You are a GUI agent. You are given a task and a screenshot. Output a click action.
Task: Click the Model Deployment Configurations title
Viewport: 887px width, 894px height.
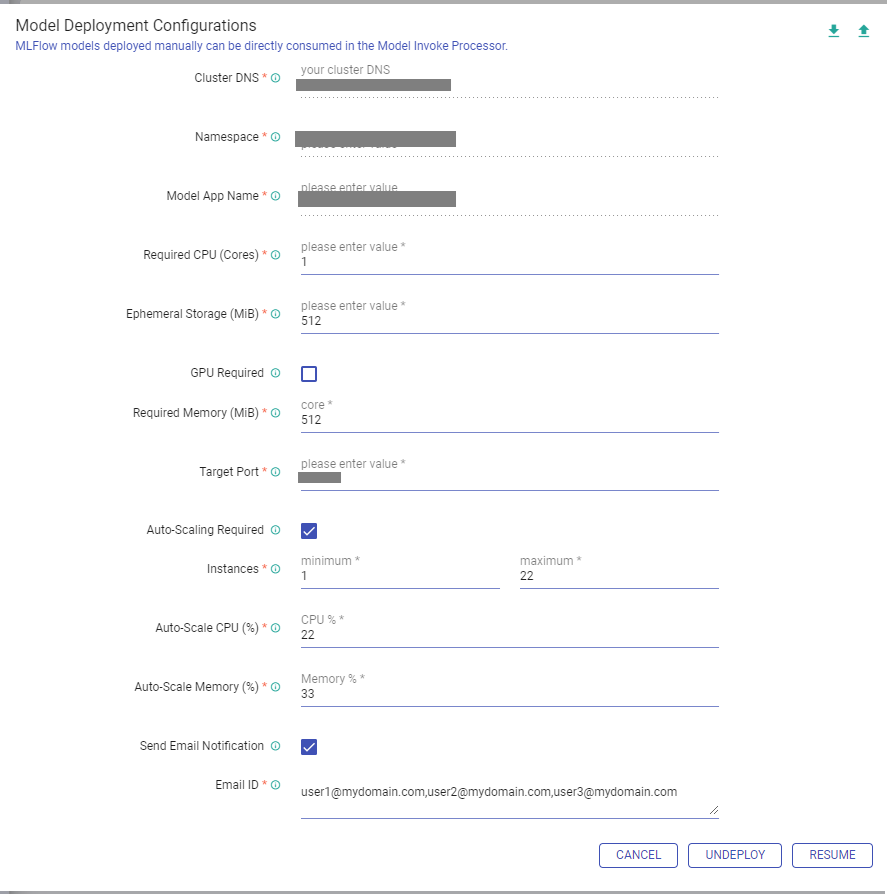(x=136, y=26)
